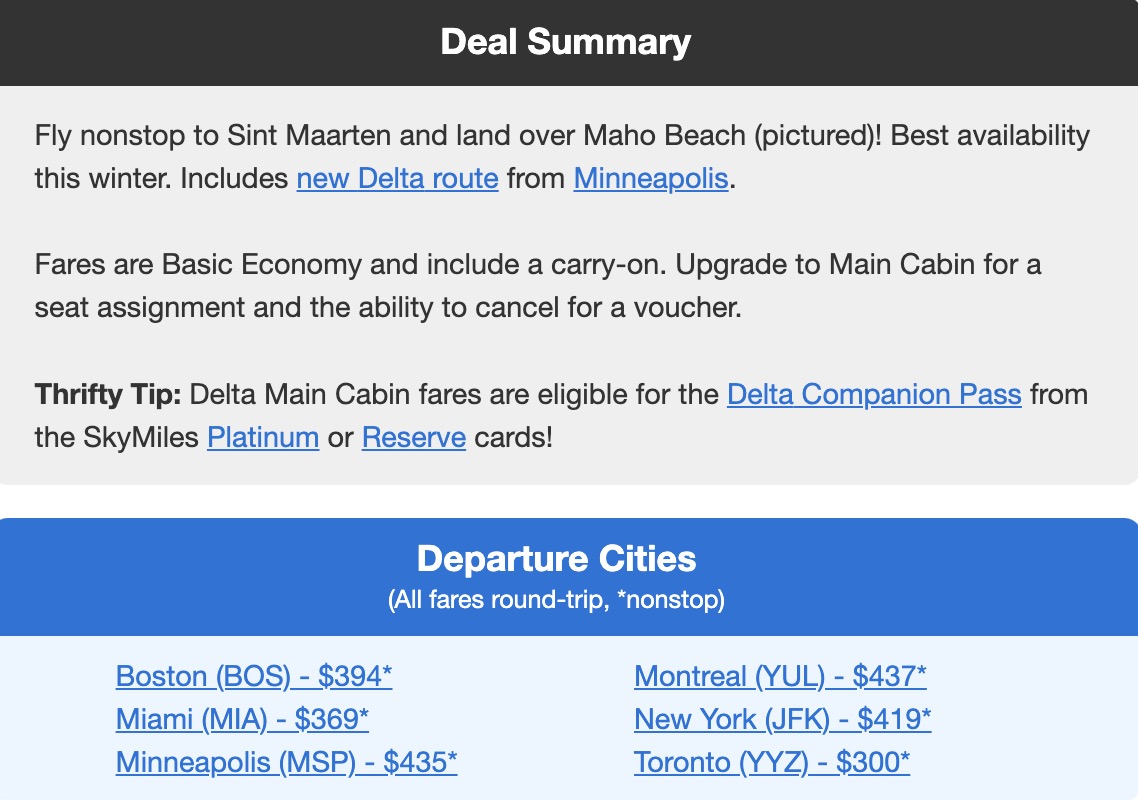Select the Montreal (YUL) $437 fare link
1138x800 pixels.
[779, 676]
